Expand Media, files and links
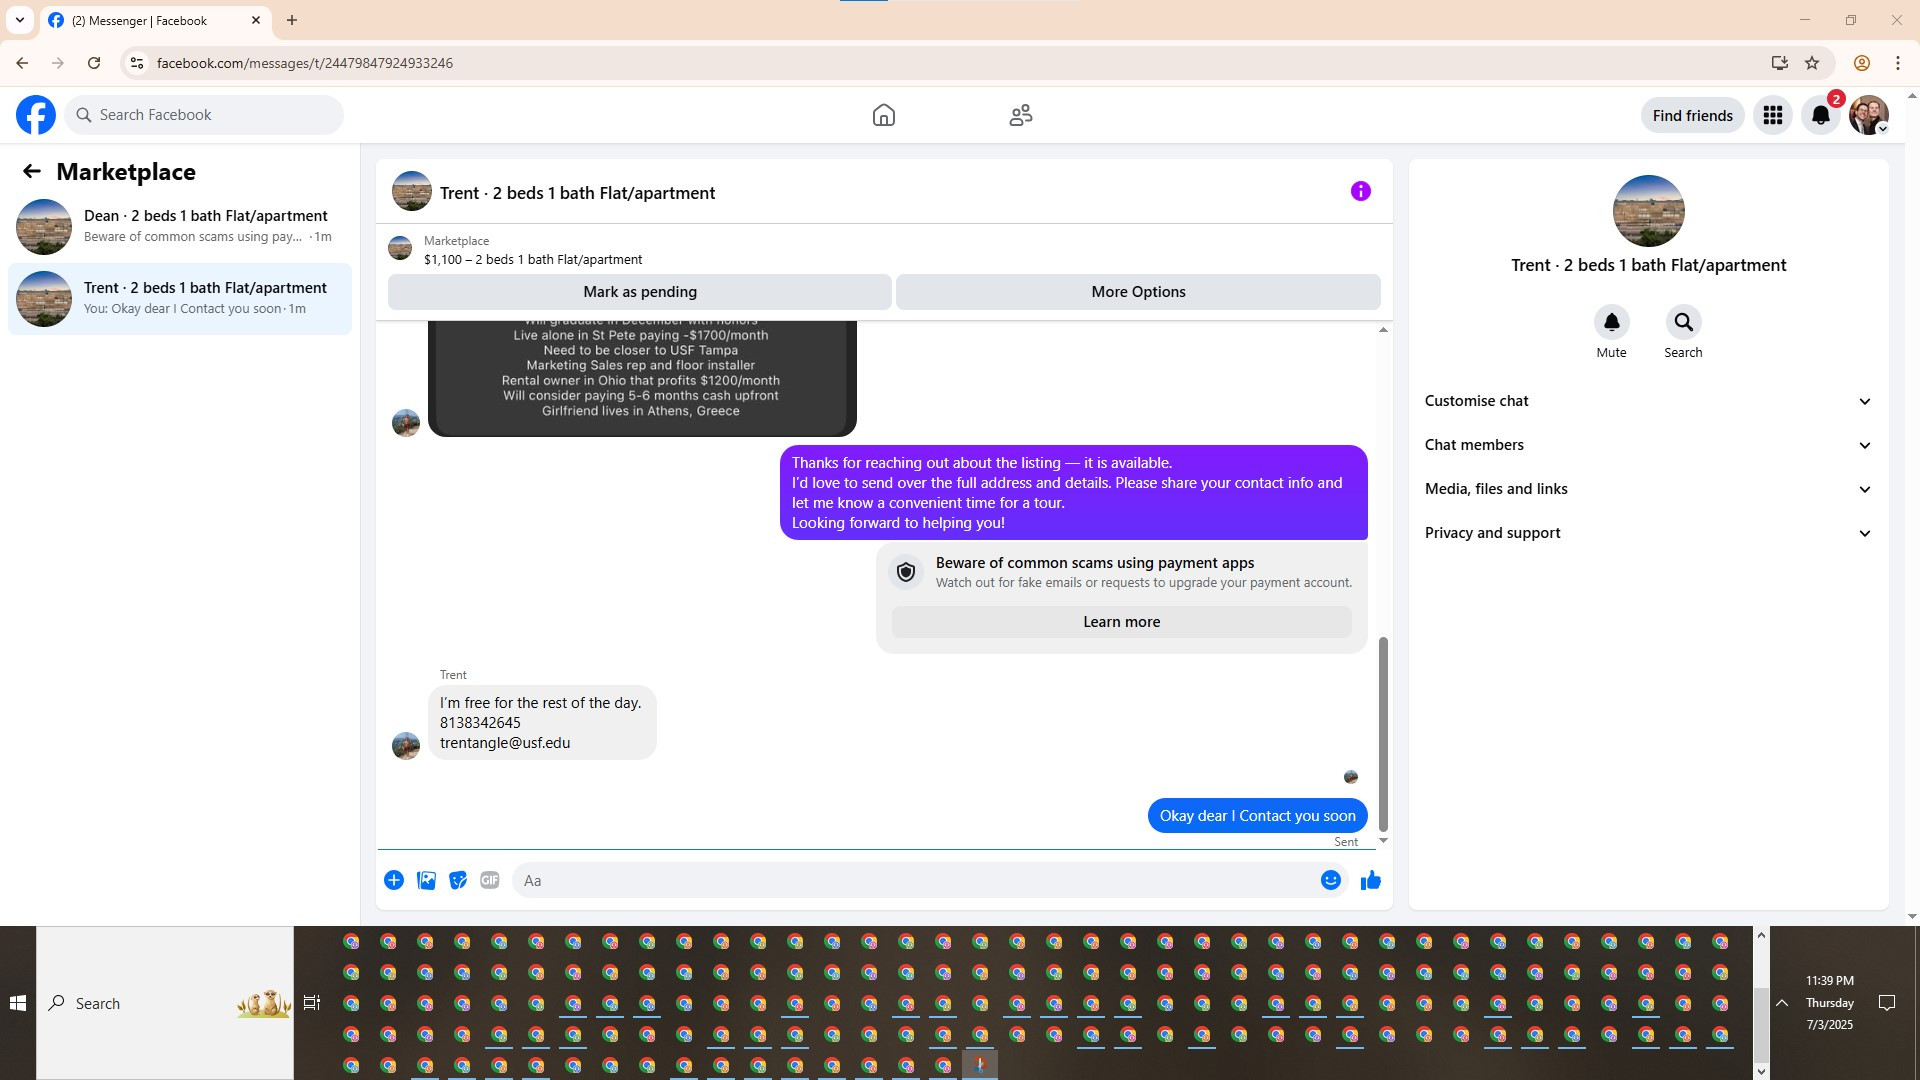The width and height of the screenshot is (1920, 1080). click(x=1648, y=489)
